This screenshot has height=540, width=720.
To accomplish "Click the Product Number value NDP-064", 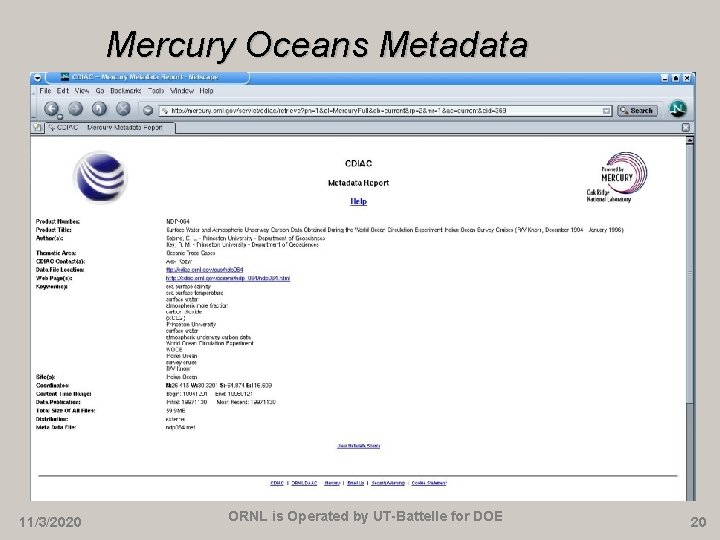I will tap(178, 221).
